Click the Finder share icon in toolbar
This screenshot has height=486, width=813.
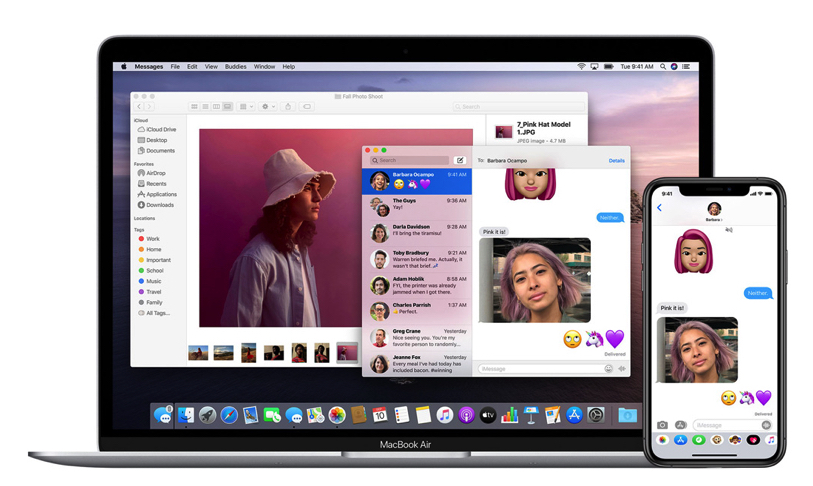tap(288, 106)
